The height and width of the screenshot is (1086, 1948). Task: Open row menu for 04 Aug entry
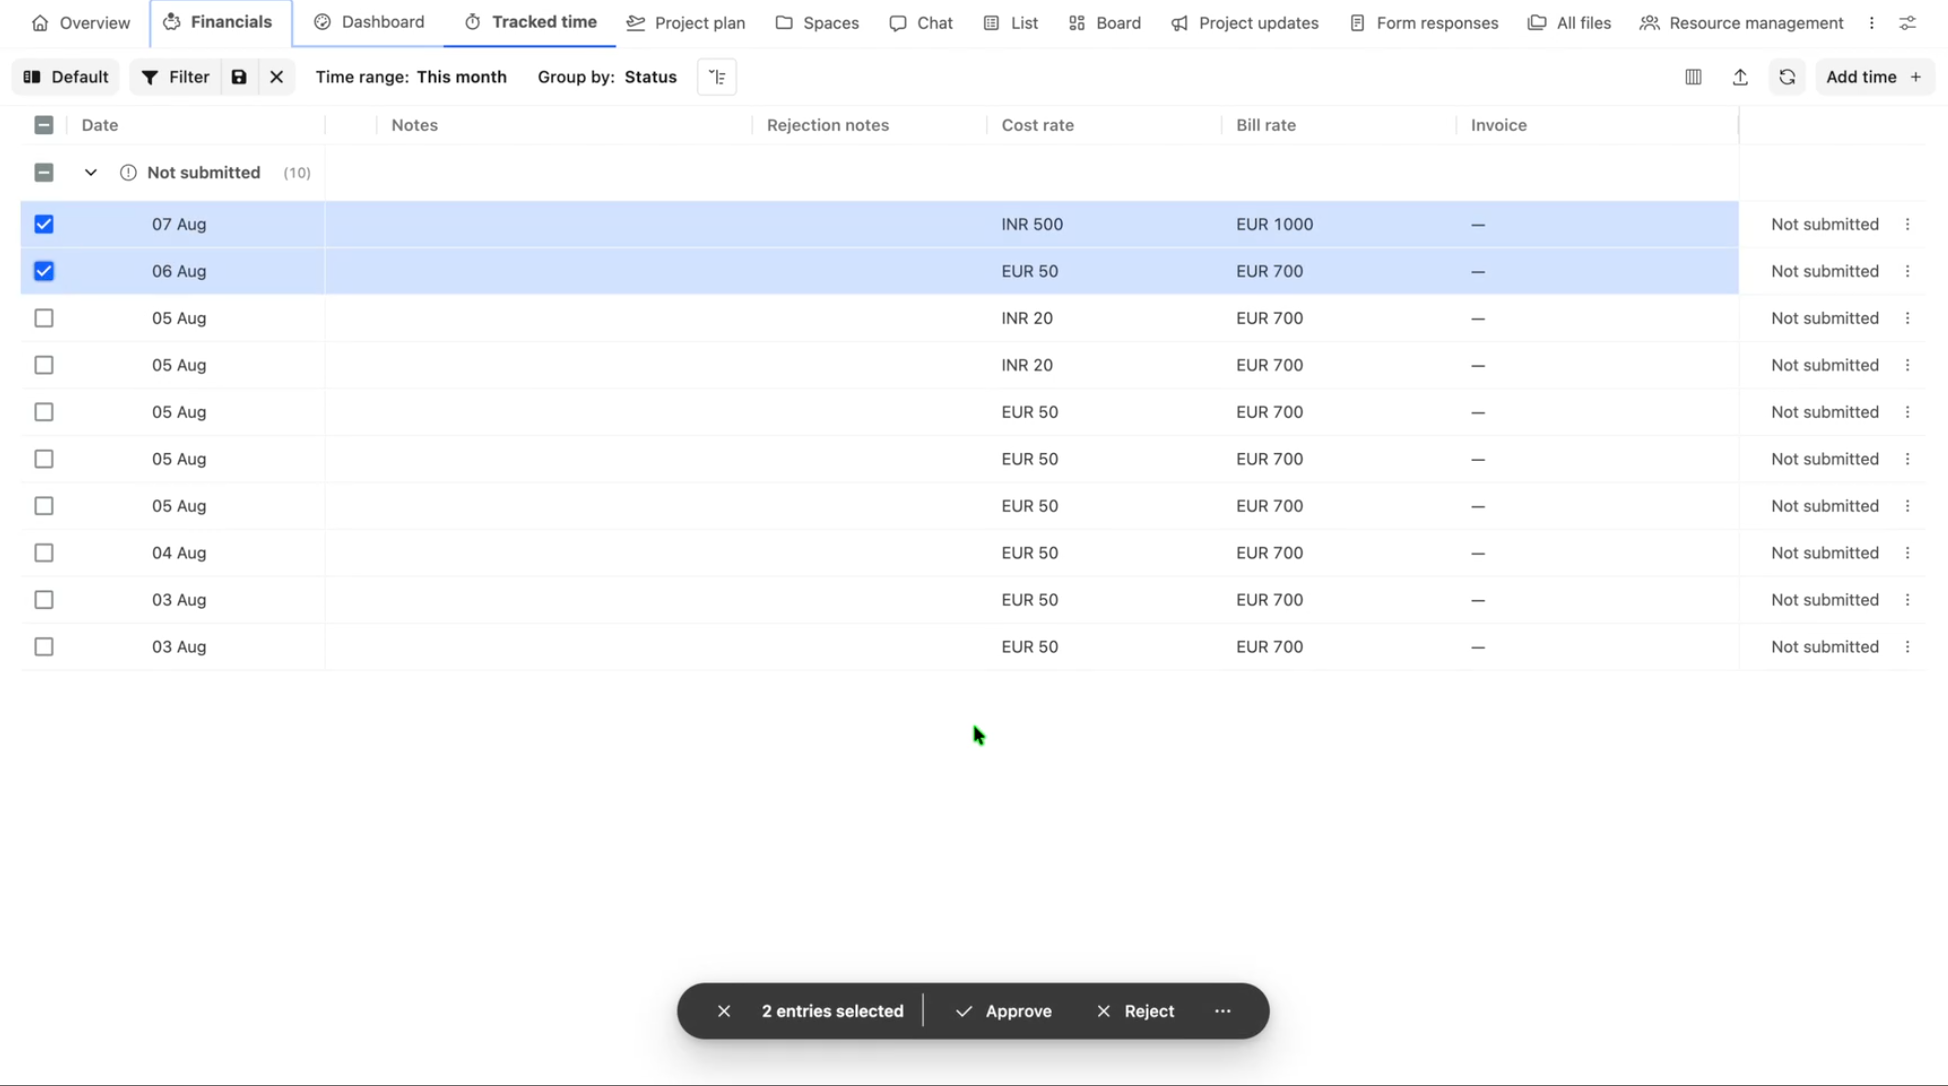[x=1907, y=553]
